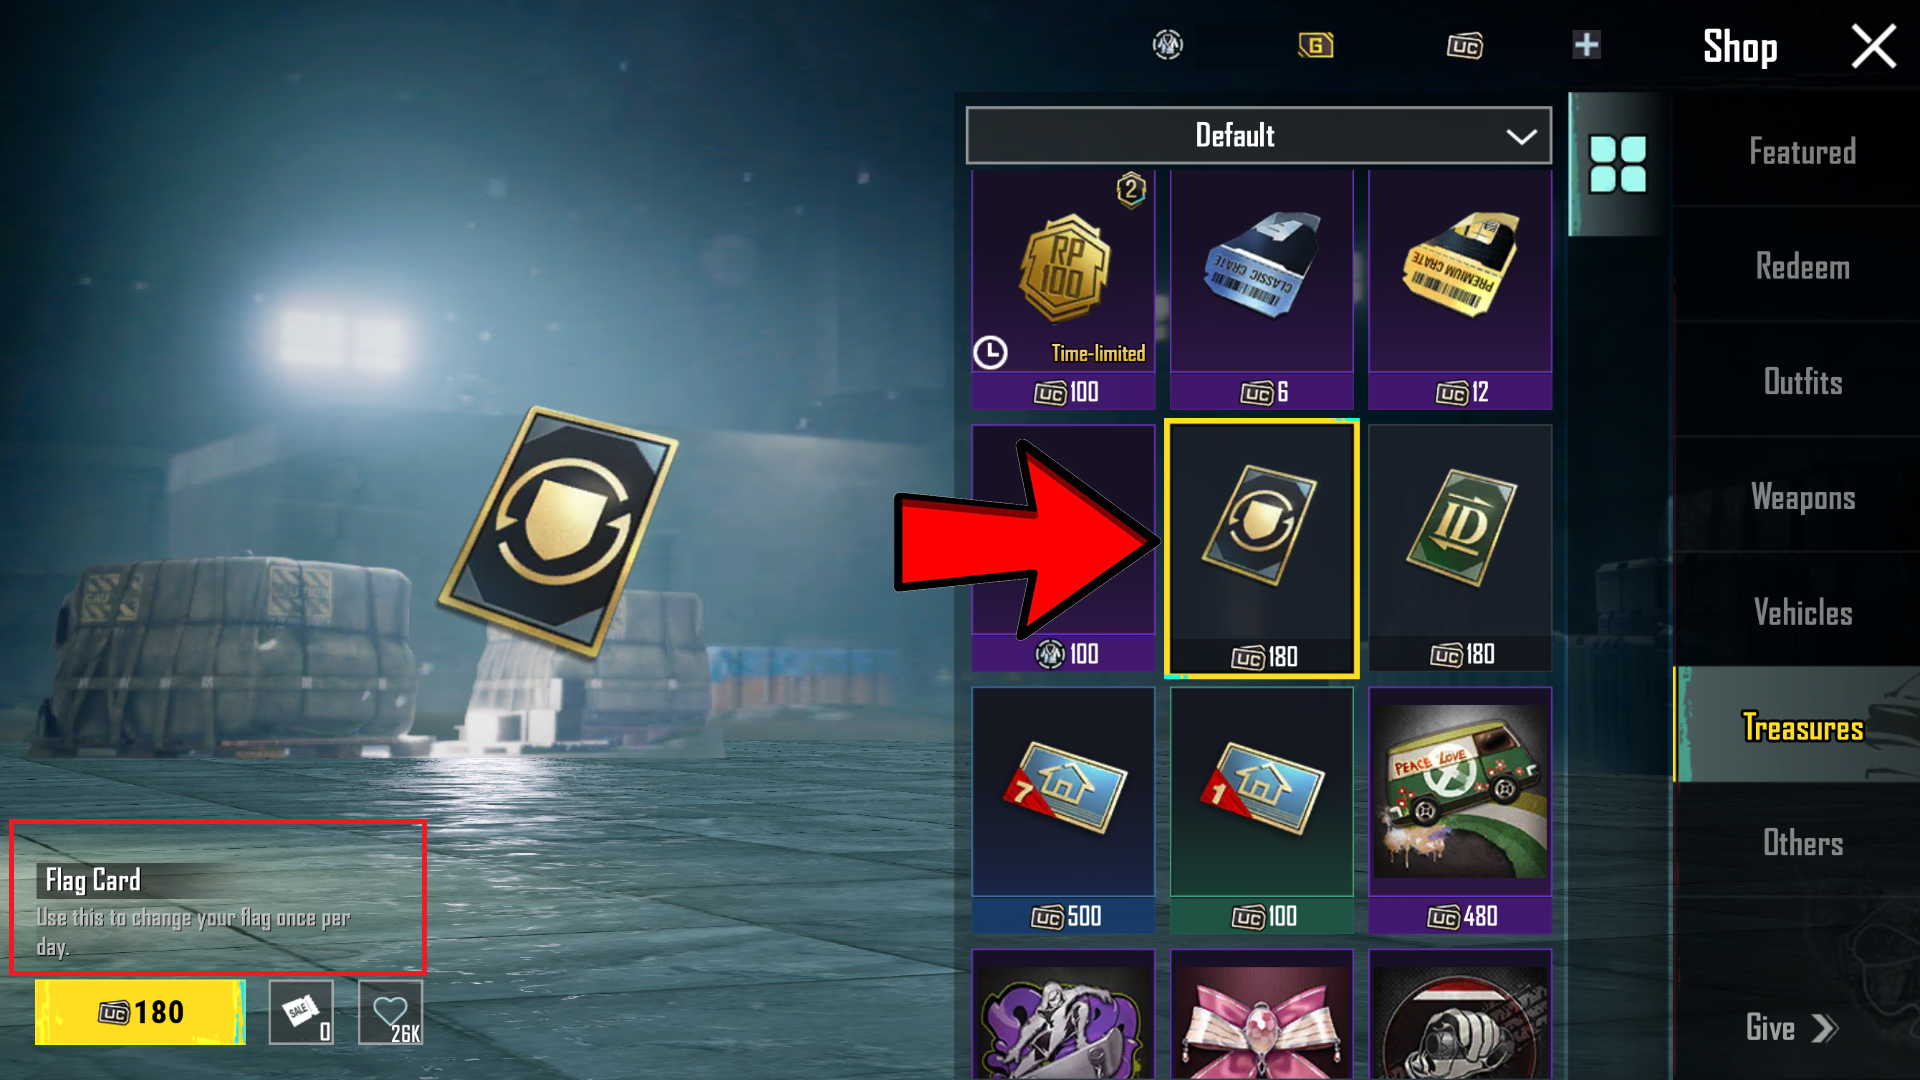The width and height of the screenshot is (1920, 1080).
Task: Select the Premium Crate coupon for 12 UC
Action: click(x=1460, y=290)
